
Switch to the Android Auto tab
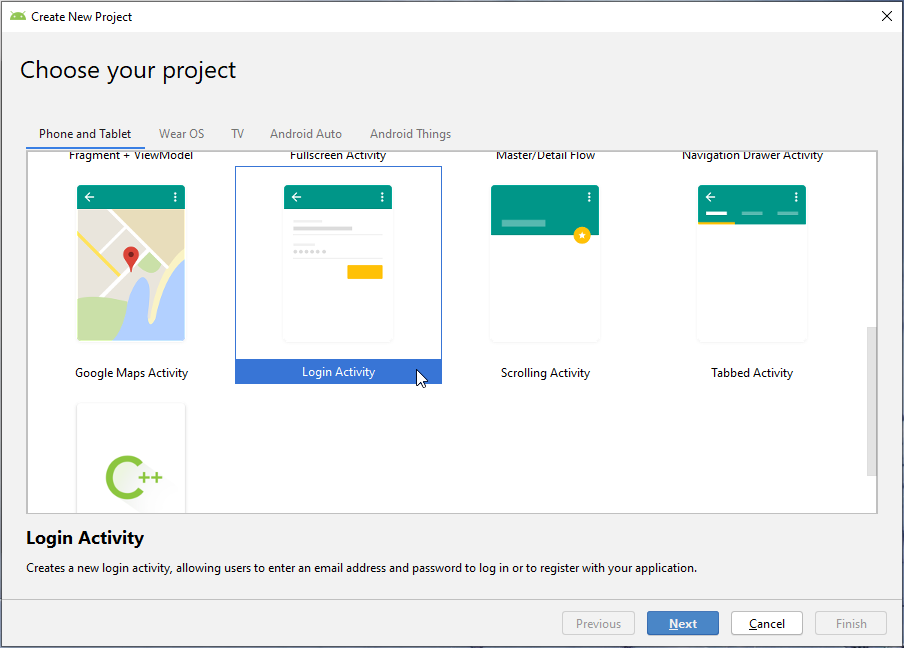coord(306,134)
